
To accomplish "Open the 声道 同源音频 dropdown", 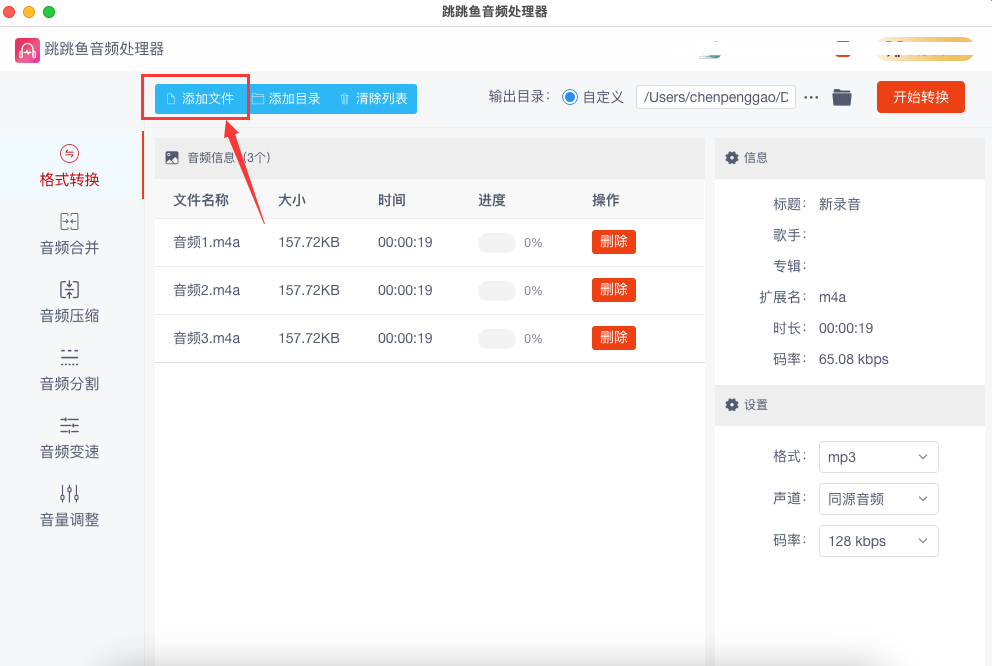I will pos(878,499).
